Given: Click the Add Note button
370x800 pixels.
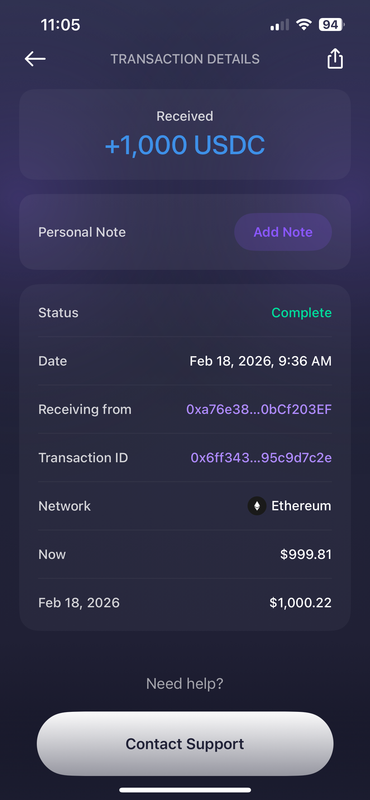Looking at the screenshot, I should pos(283,232).
